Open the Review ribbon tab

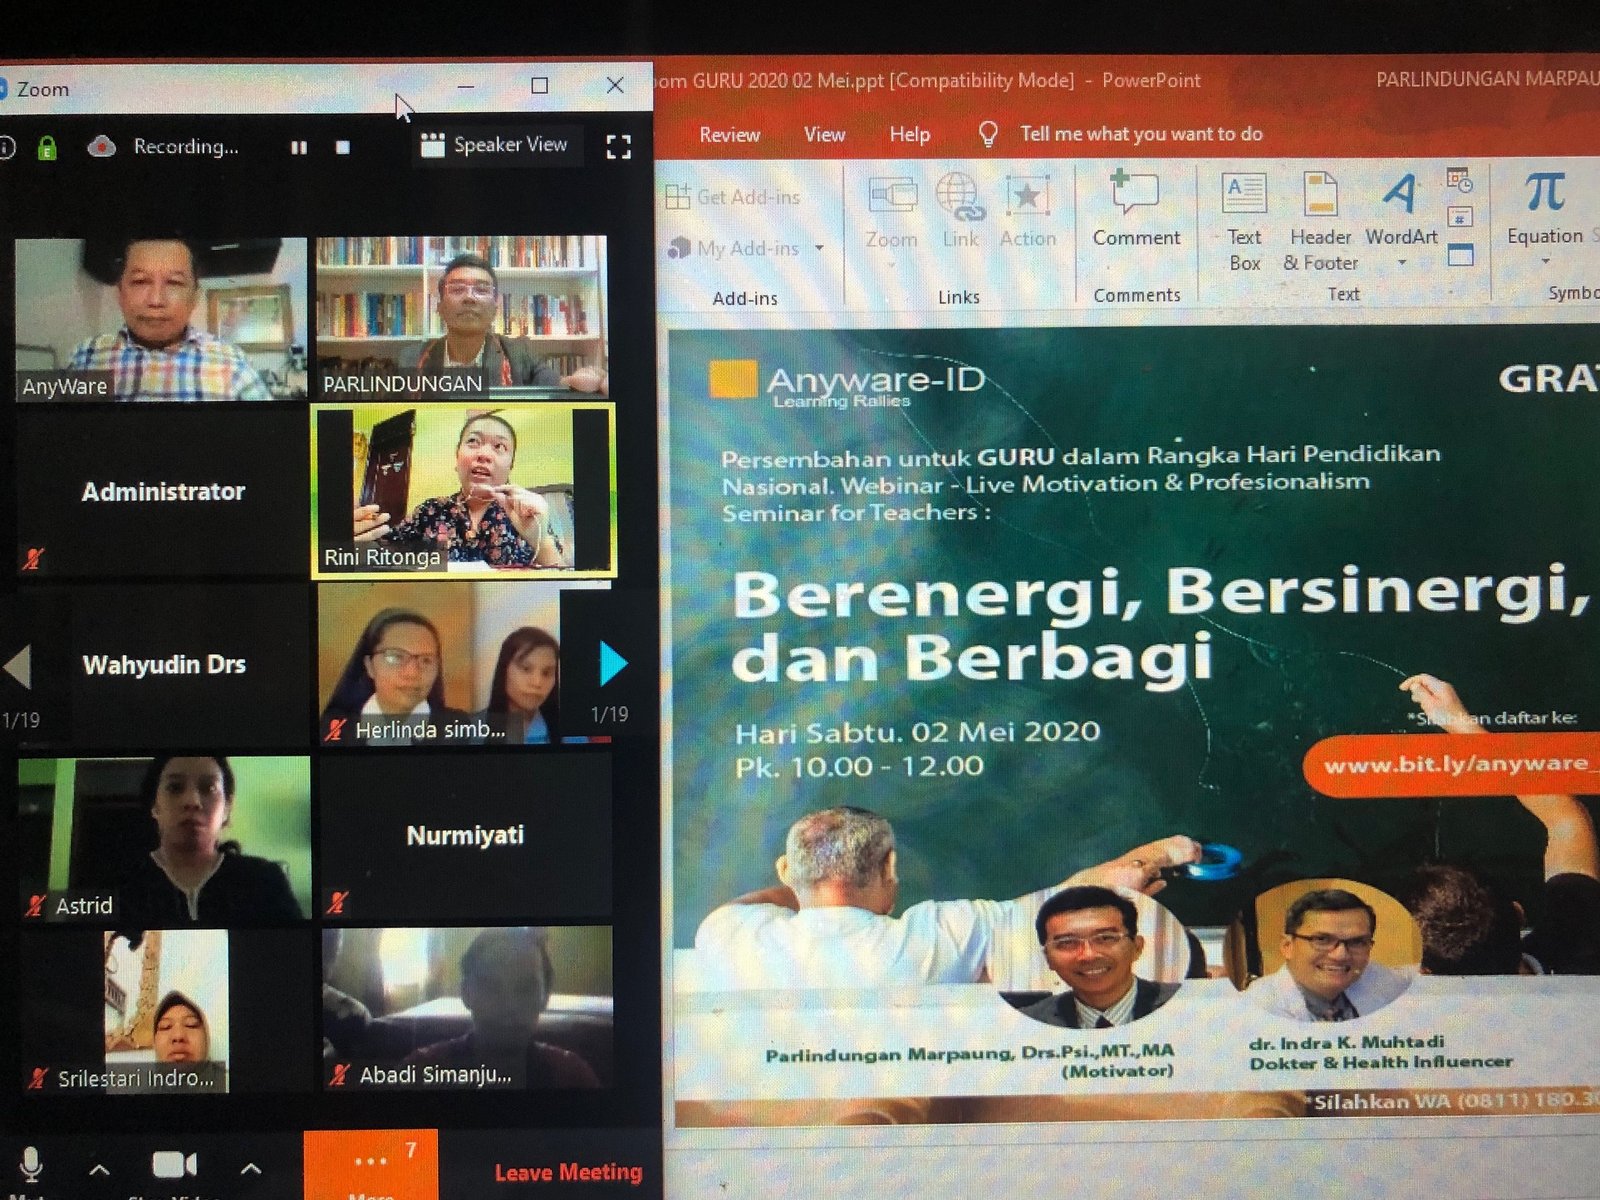729,135
